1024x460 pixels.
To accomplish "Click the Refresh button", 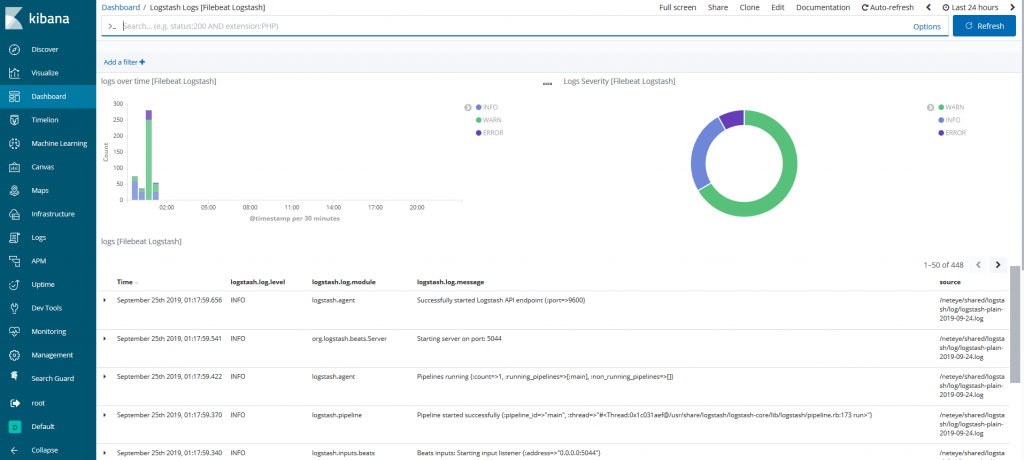I will [984, 26].
